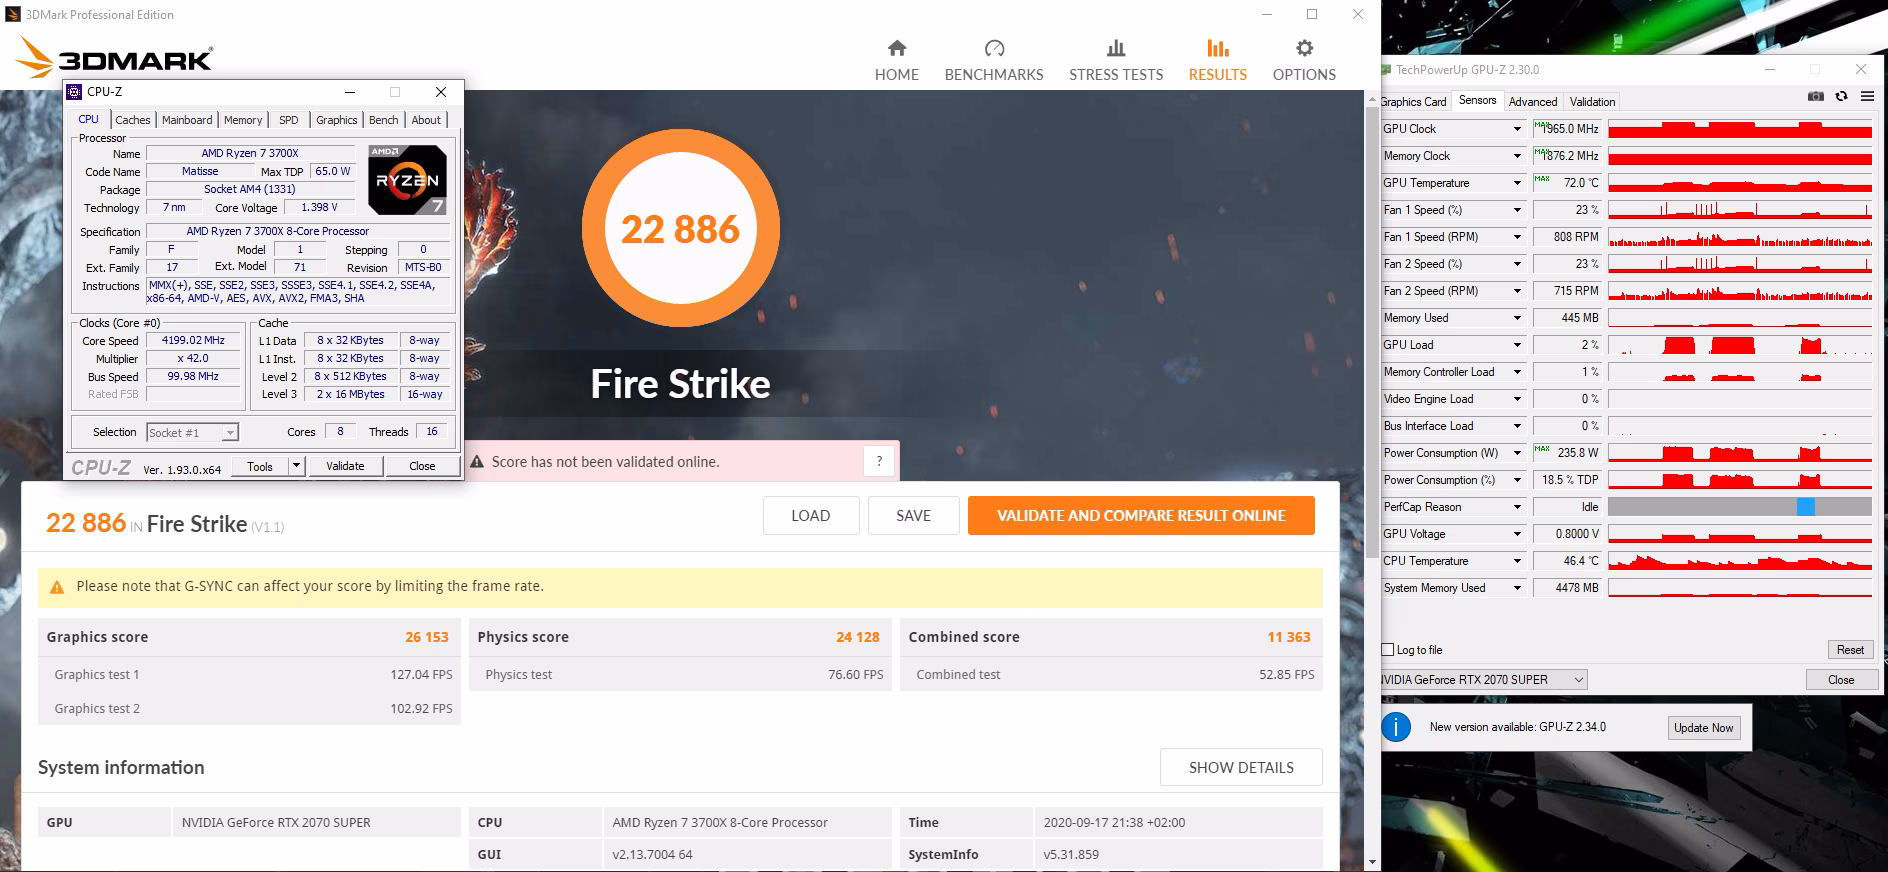Screen dimensions: 1888x872
Task: Reset the GPU-Z sensor readings
Action: [x=1850, y=650]
